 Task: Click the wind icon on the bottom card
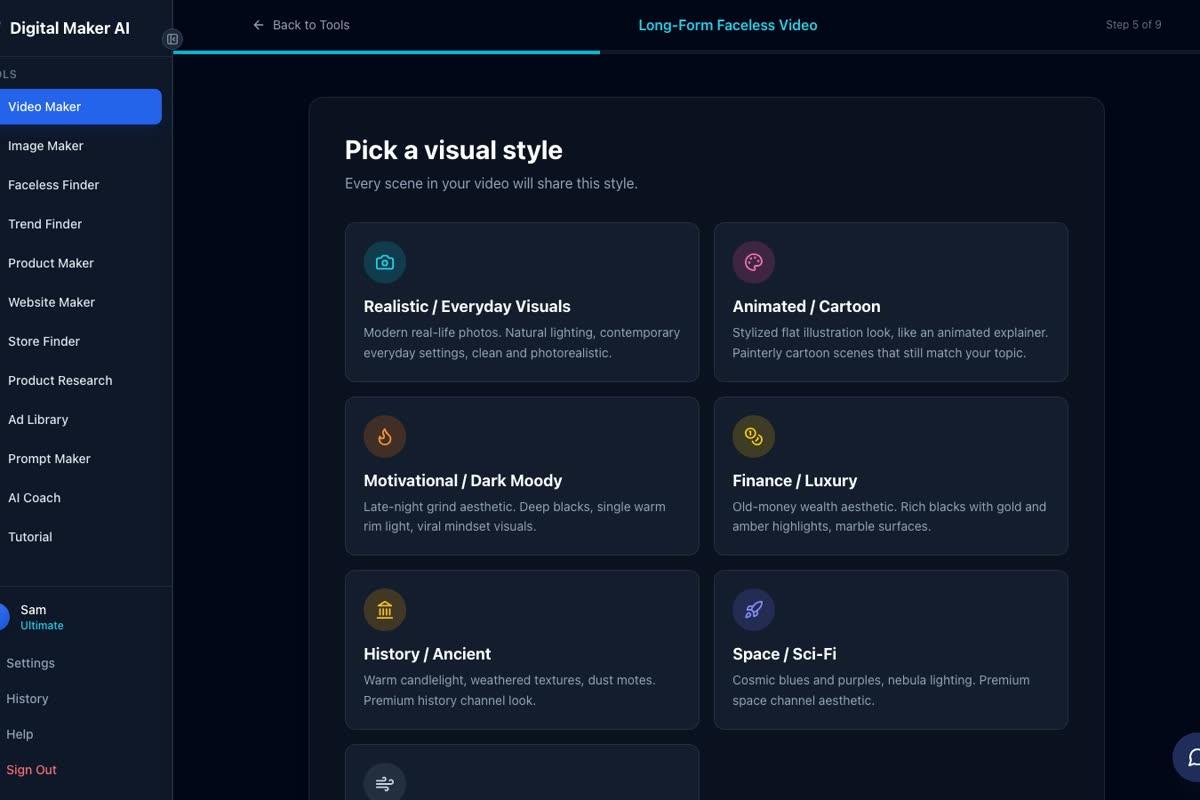click(385, 783)
